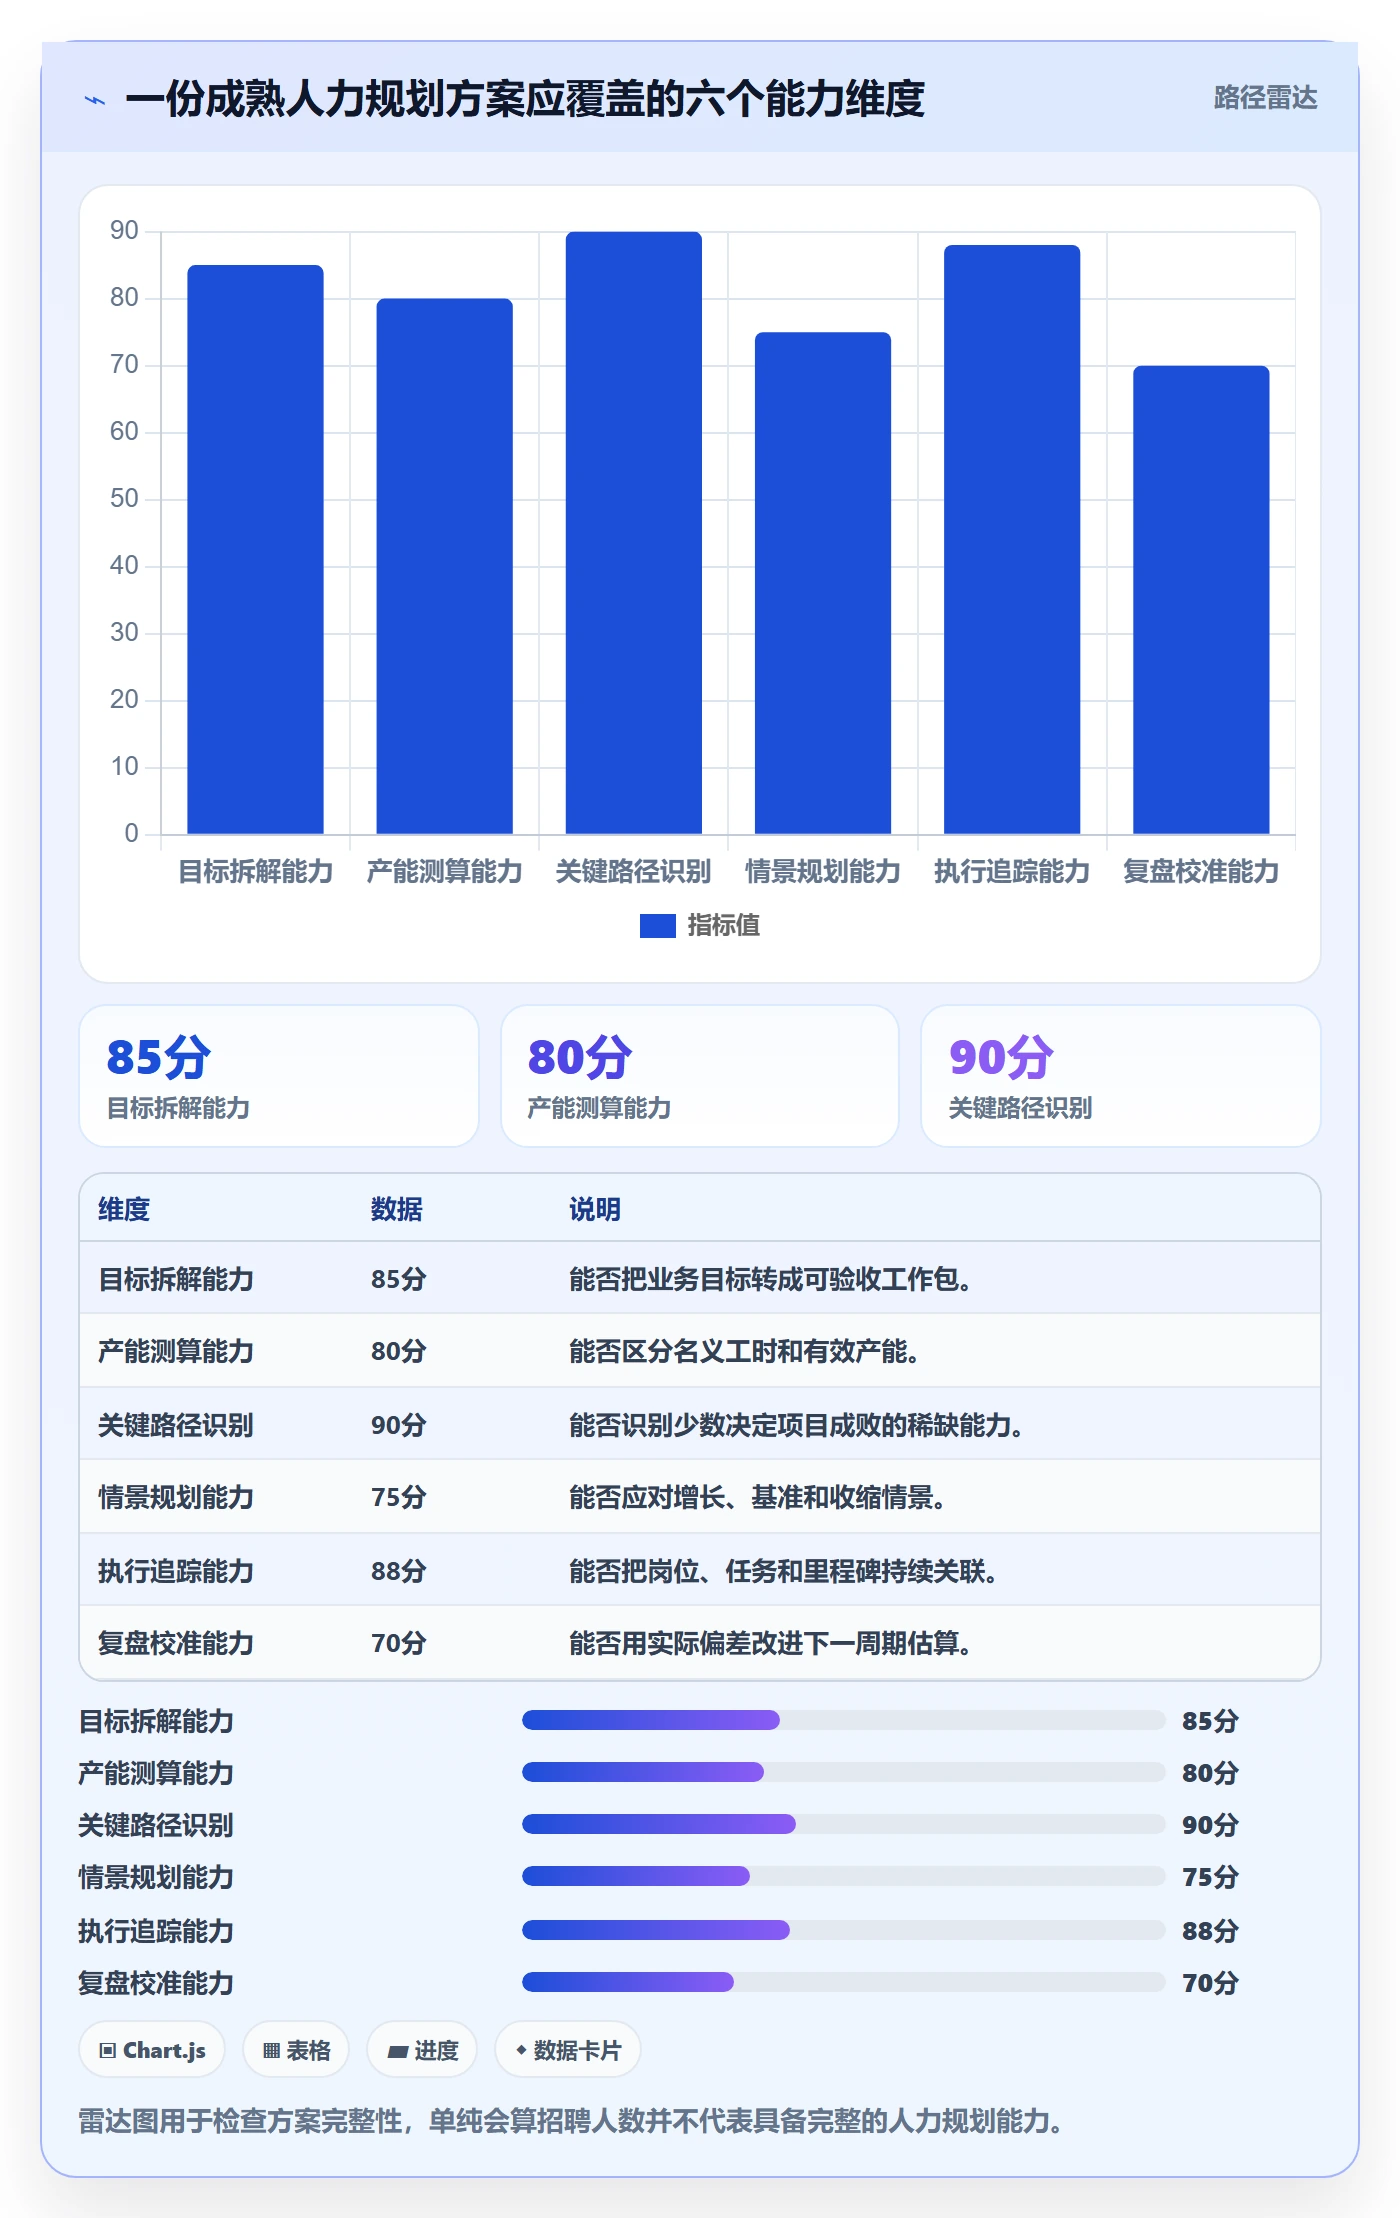Image resolution: width=1400 pixels, height=2218 pixels.
Task: Click the lightning icon beside the title
Action: click(95, 100)
